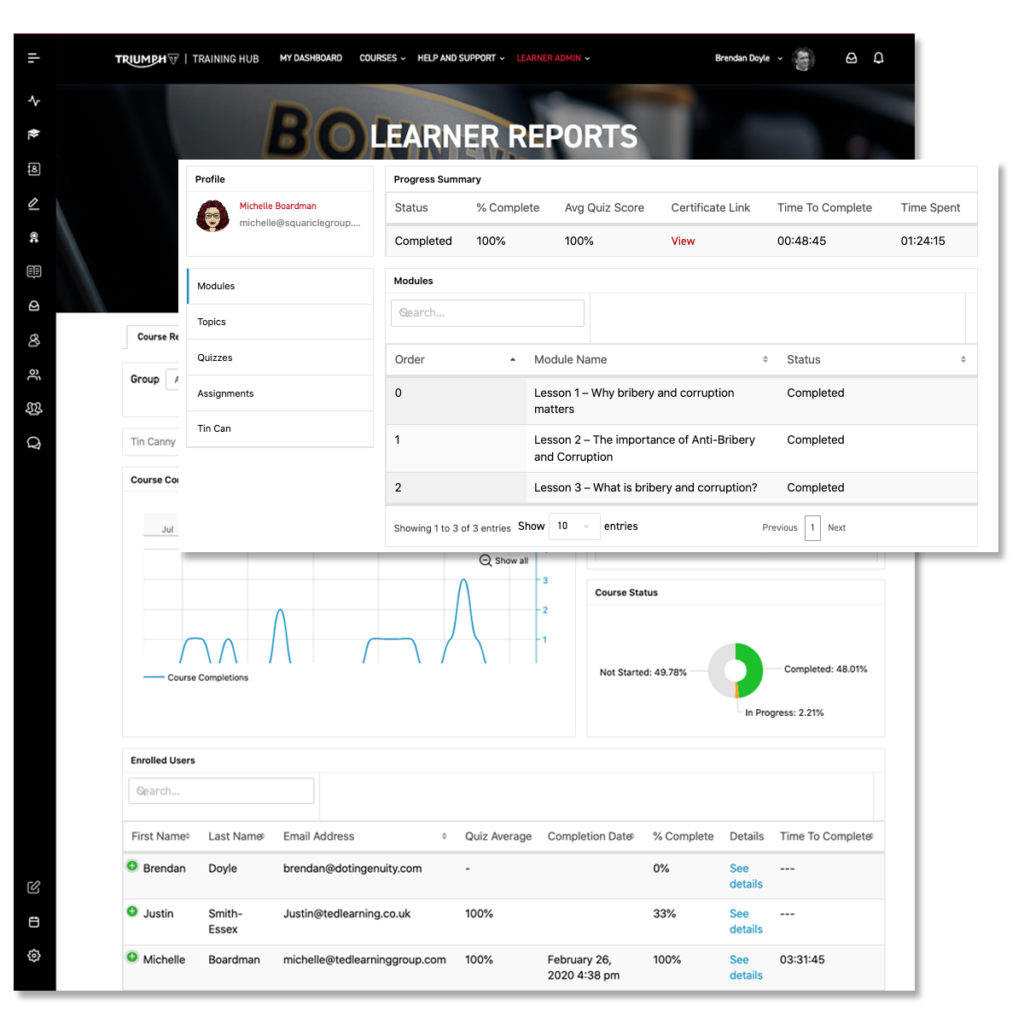
Task: Toggle the Course Completions chart legend
Action: point(196,678)
